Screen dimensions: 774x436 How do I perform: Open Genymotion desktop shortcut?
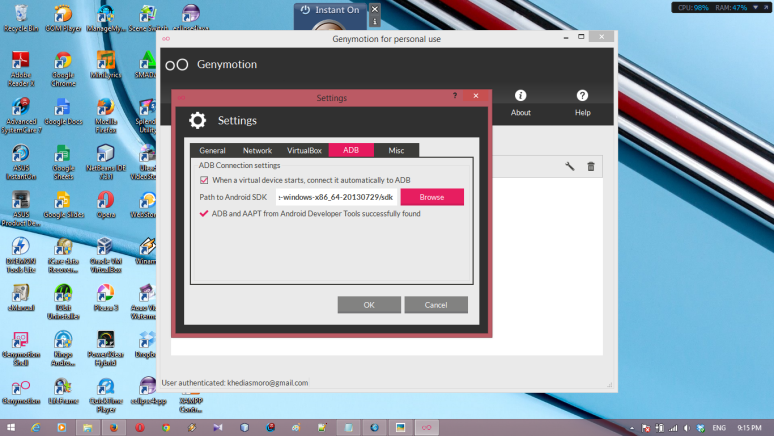click(x=21, y=391)
